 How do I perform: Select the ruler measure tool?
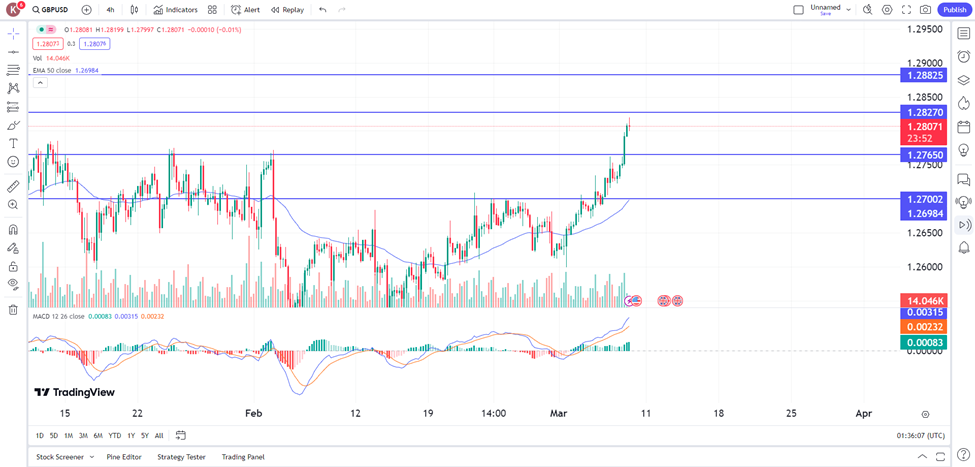point(13,186)
